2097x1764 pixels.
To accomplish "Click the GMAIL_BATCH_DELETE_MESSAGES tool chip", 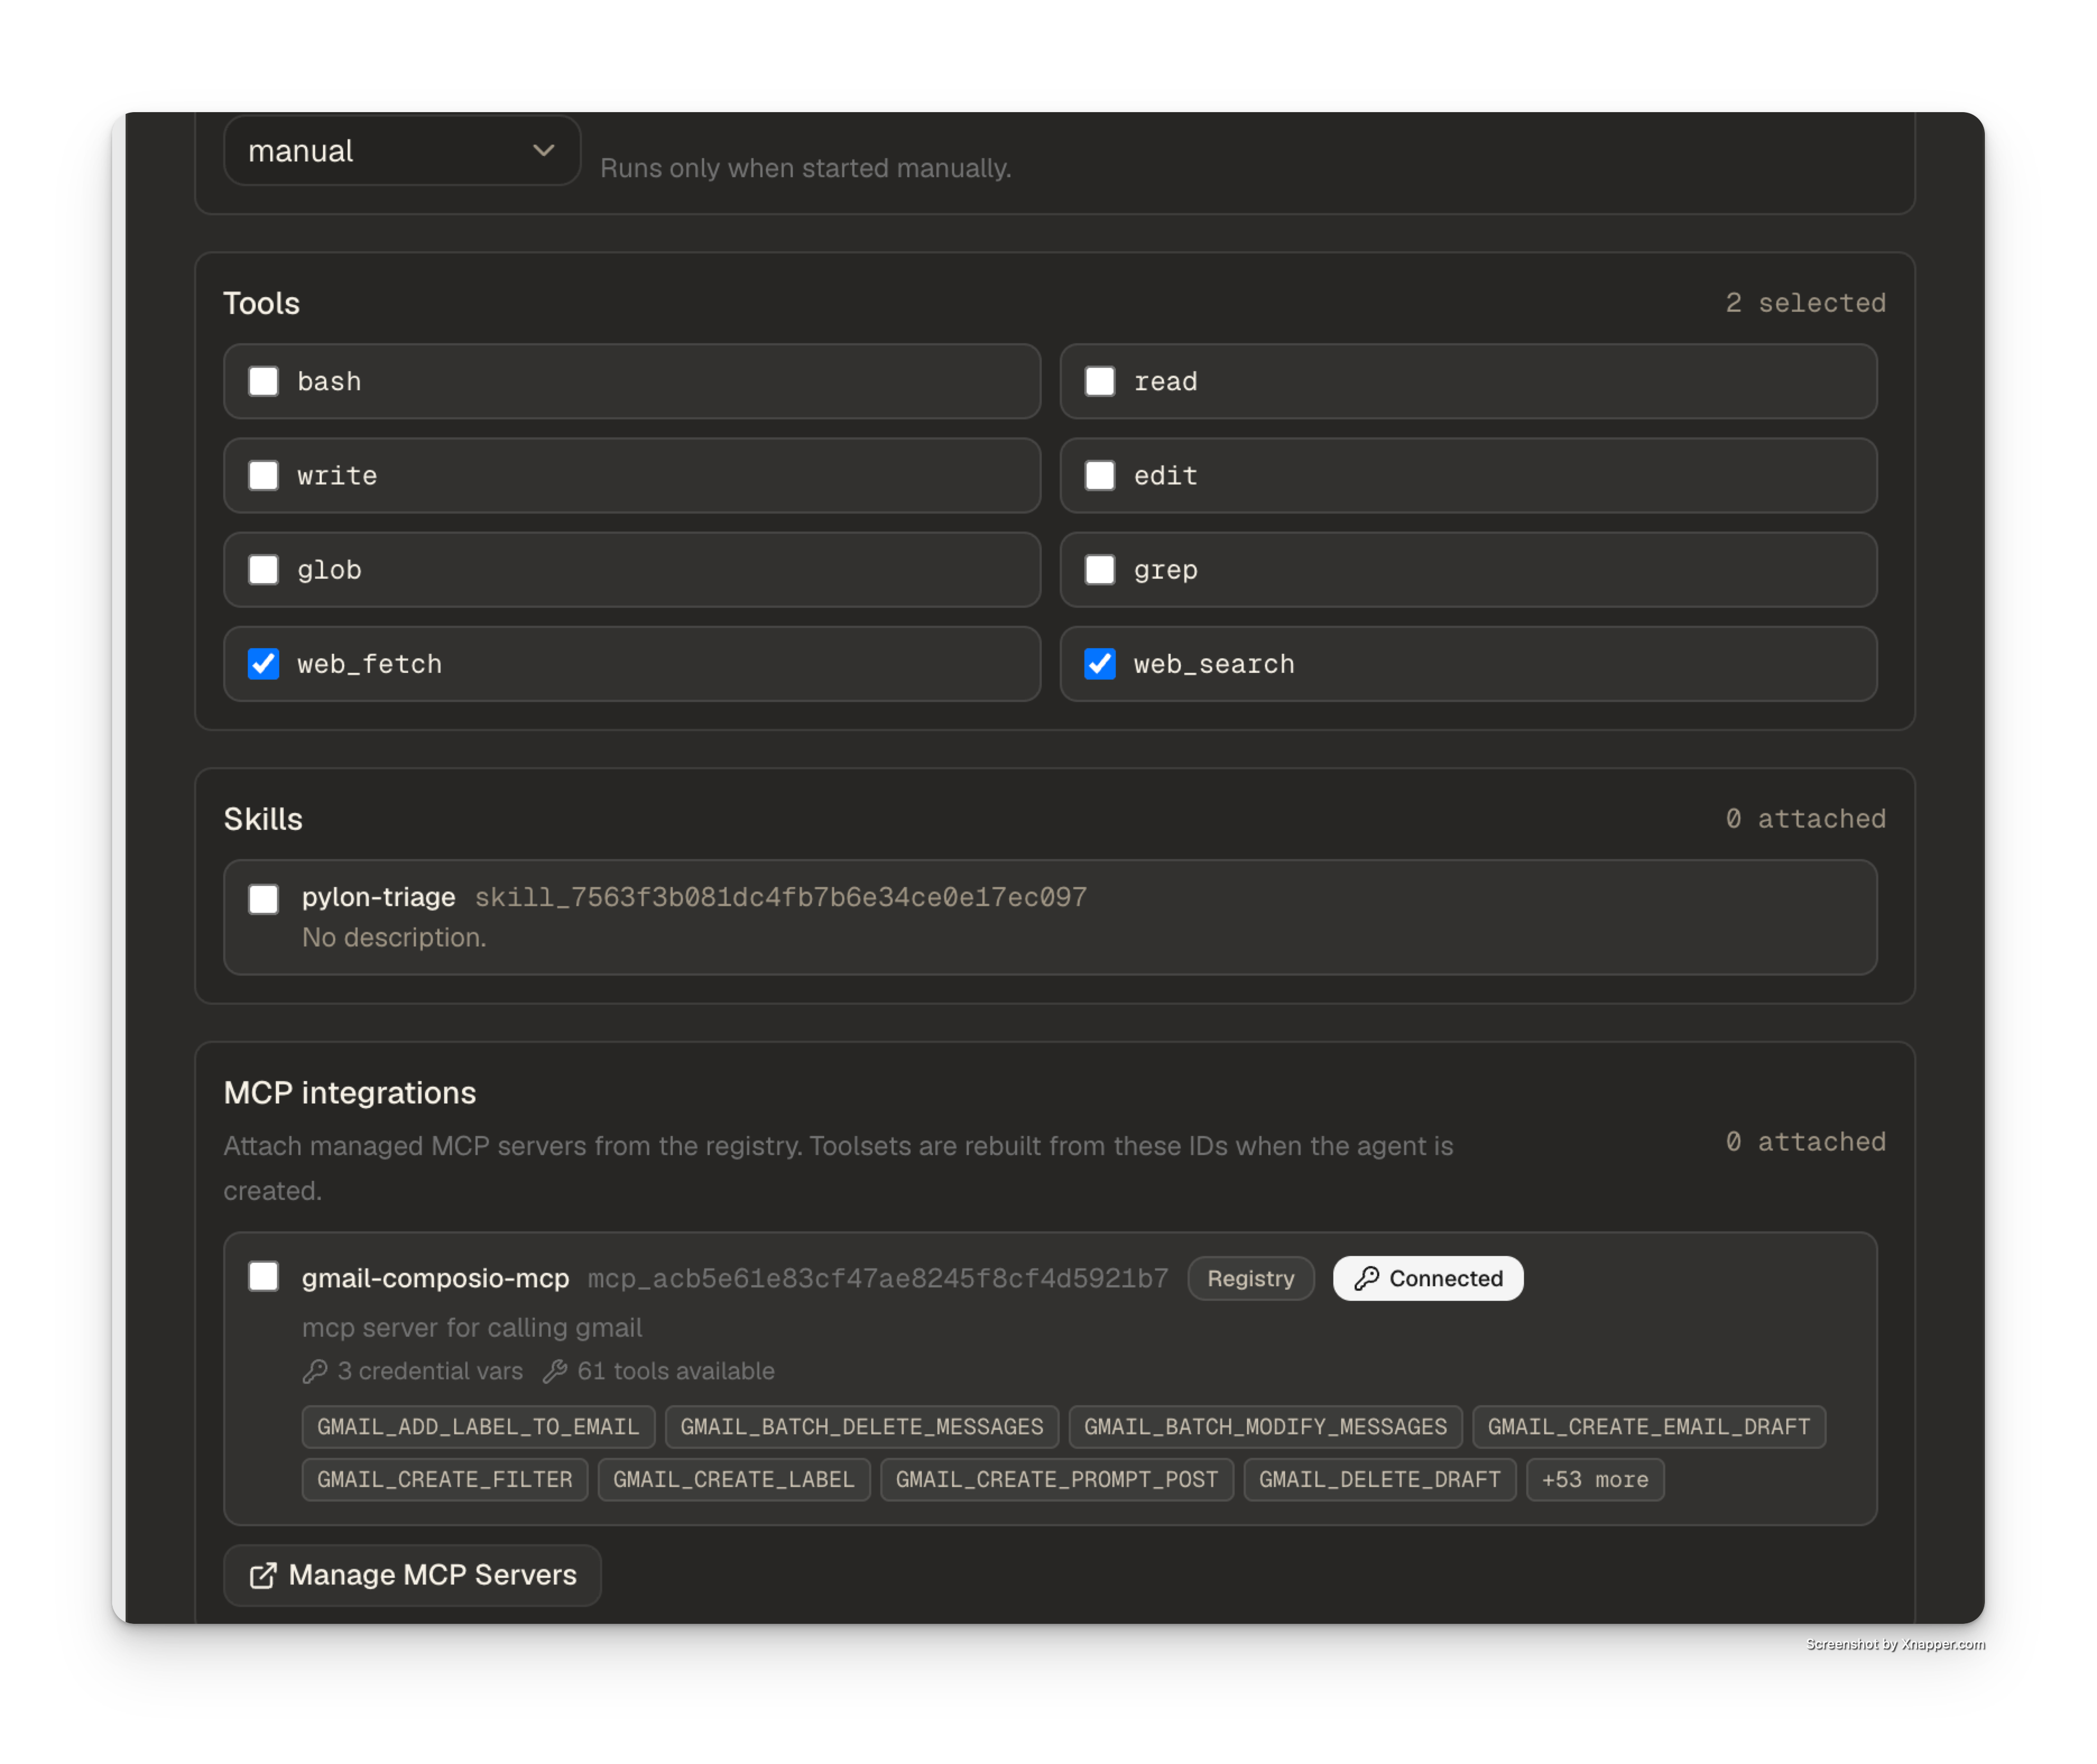I will [x=861, y=1426].
